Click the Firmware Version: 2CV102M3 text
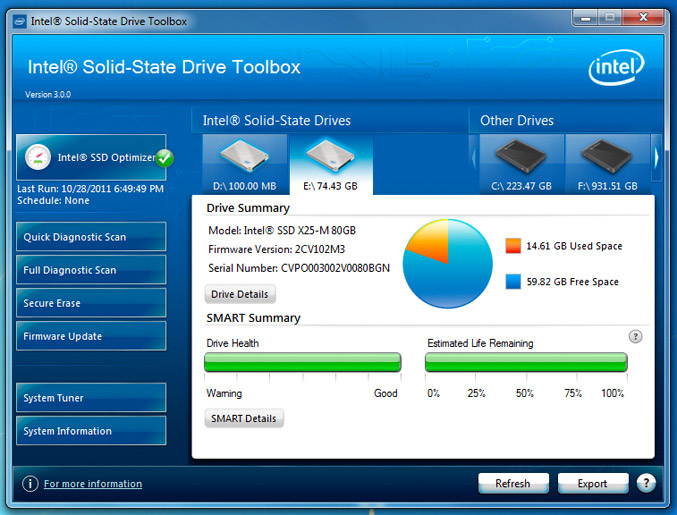677x515 pixels. [276, 249]
